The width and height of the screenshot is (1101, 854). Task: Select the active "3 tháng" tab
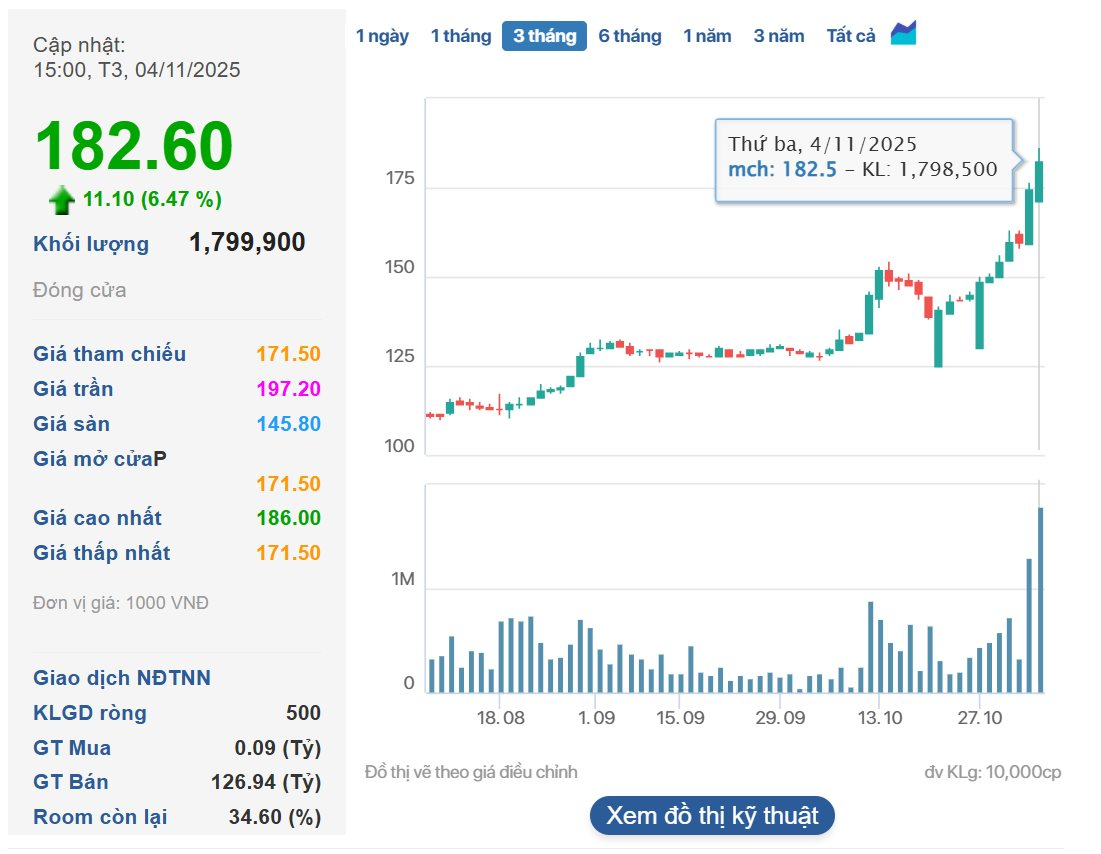pyautogui.click(x=544, y=36)
